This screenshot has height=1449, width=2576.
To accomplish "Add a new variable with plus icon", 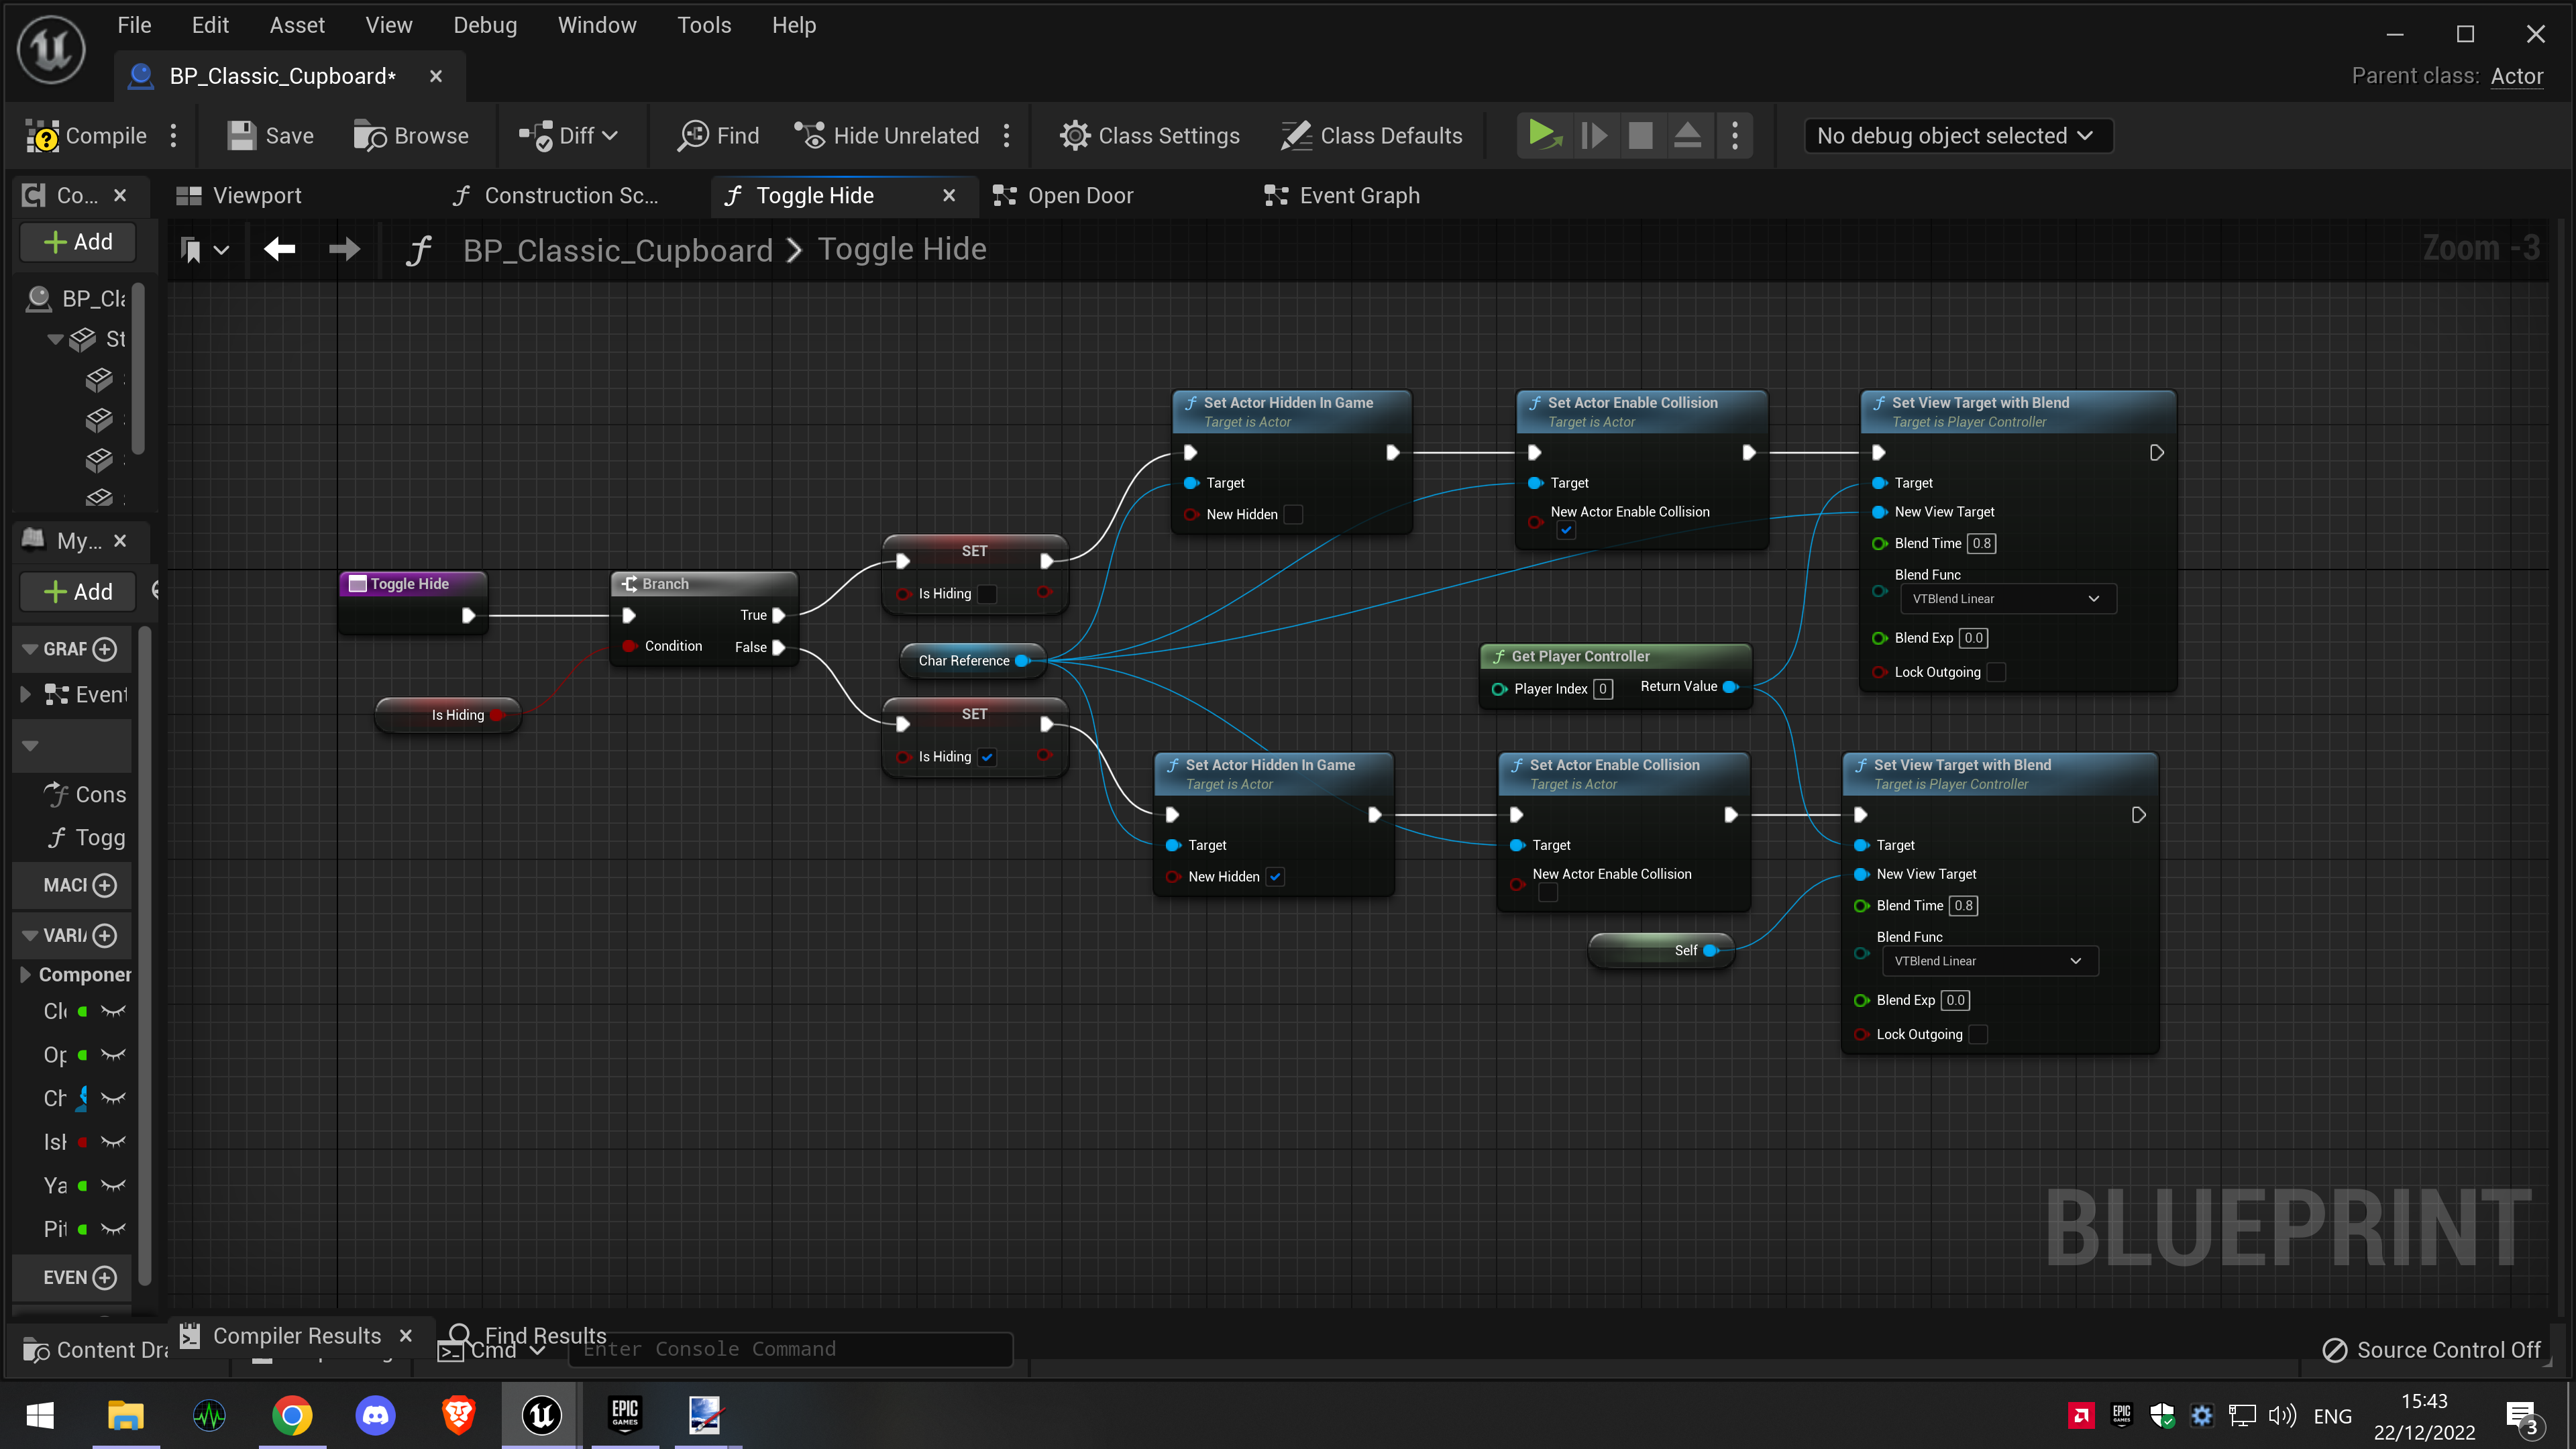I will click(x=104, y=935).
